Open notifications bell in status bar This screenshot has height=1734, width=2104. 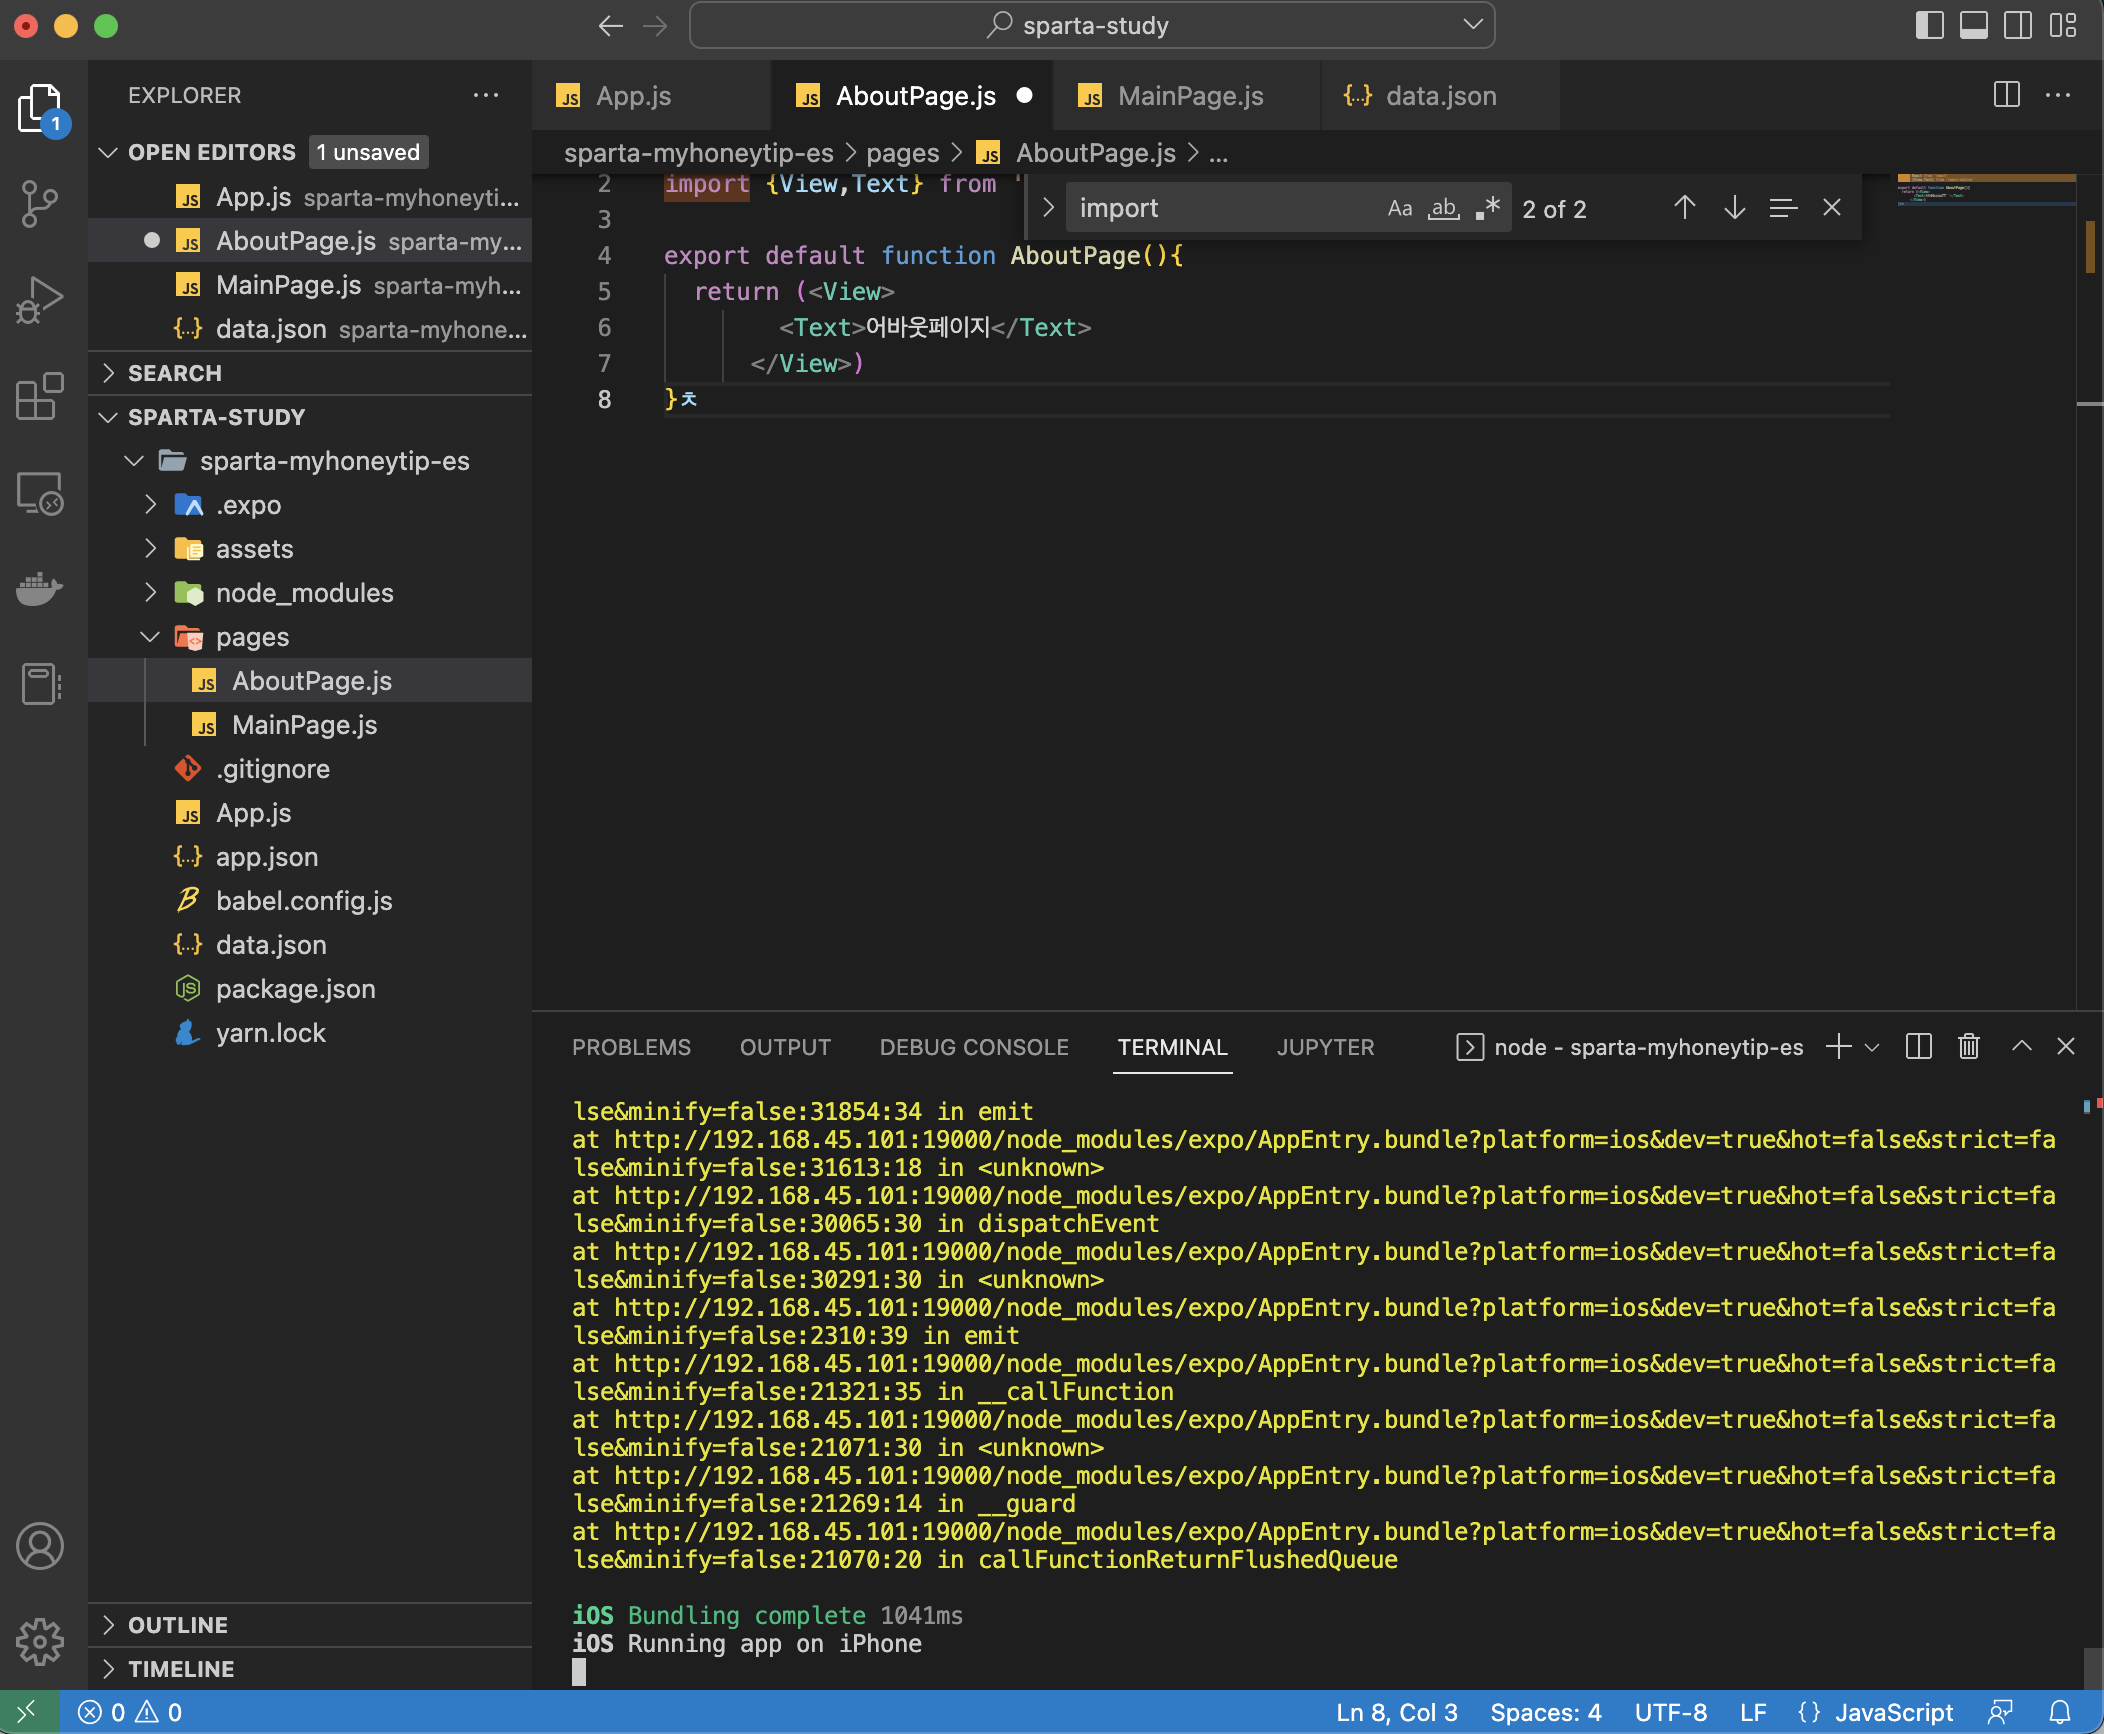(2060, 1712)
